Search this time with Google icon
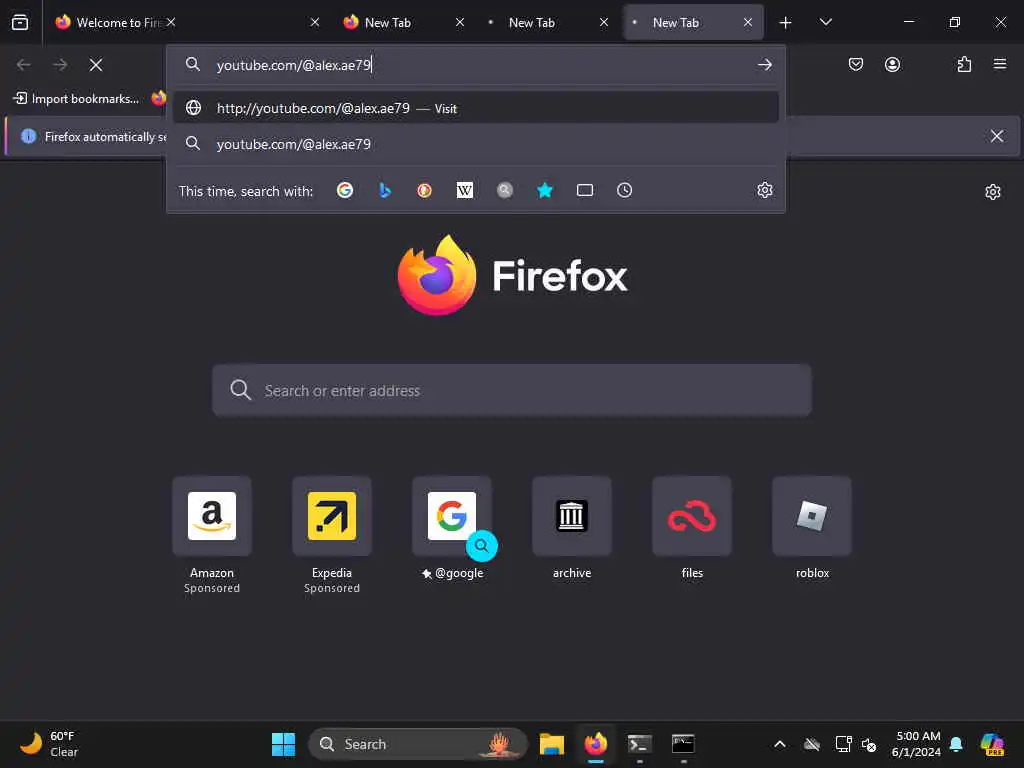The image size is (1024, 768). 345,190
